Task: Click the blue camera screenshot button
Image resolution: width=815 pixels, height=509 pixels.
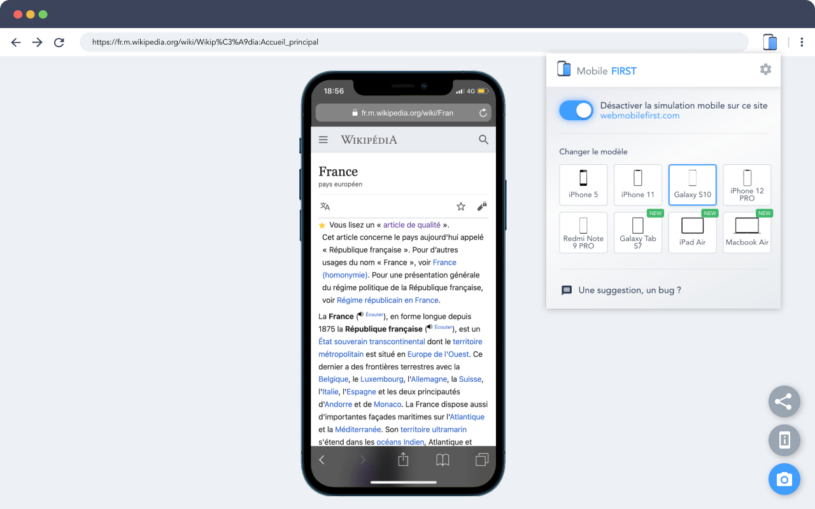Action: point(784,479)
